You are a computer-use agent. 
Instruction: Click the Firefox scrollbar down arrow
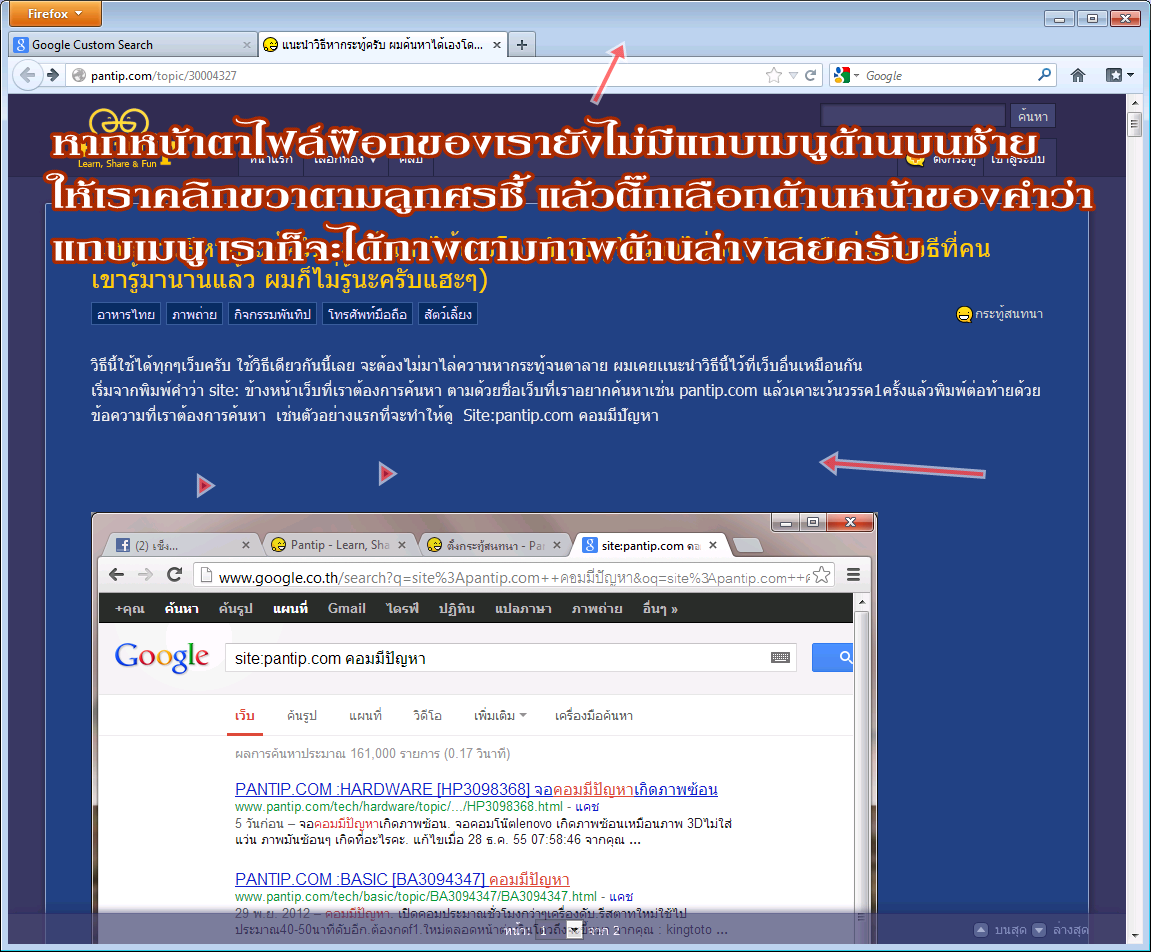click(1135, 935)
